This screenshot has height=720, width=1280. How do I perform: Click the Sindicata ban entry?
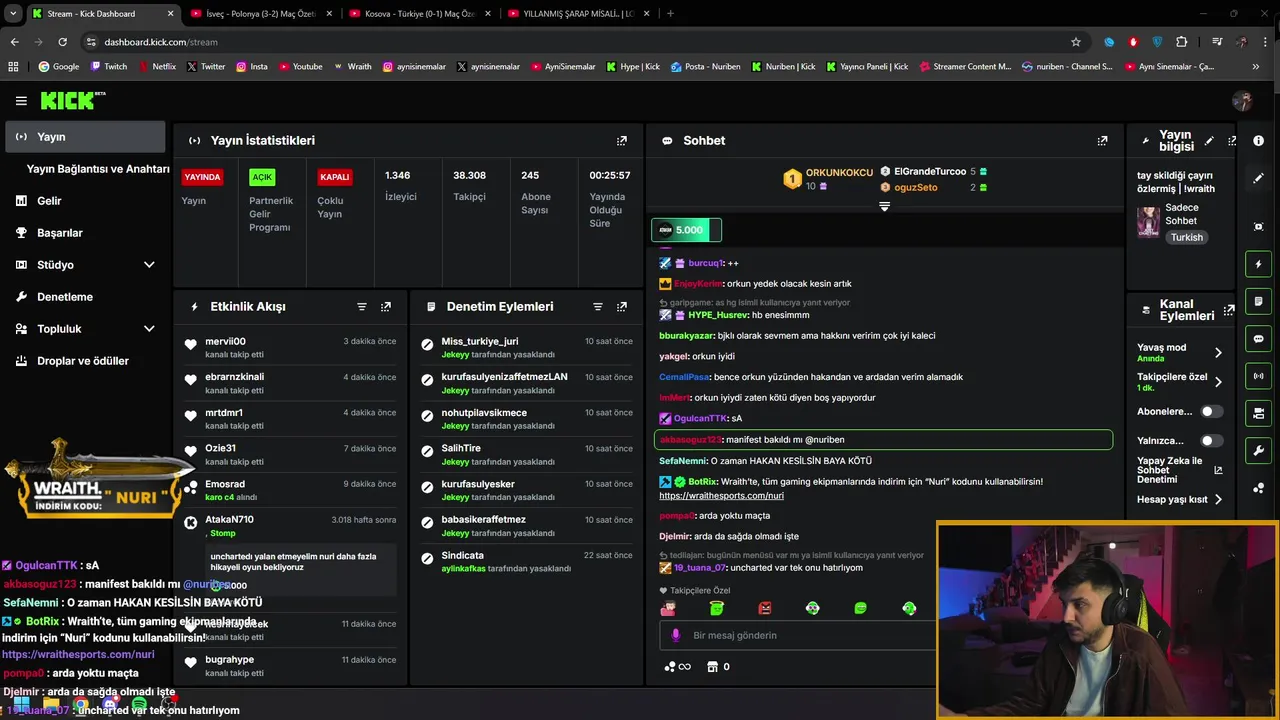527,561
